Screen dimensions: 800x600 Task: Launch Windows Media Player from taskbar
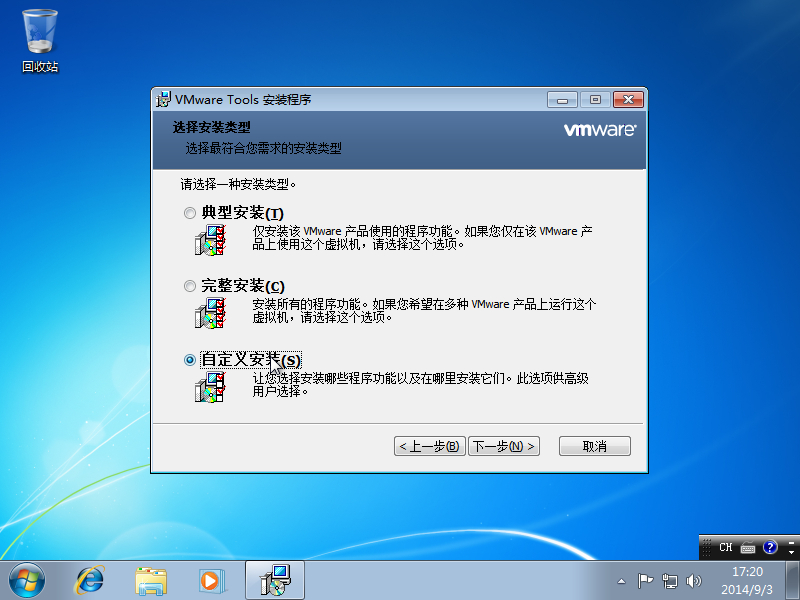[x=211, y=581]
